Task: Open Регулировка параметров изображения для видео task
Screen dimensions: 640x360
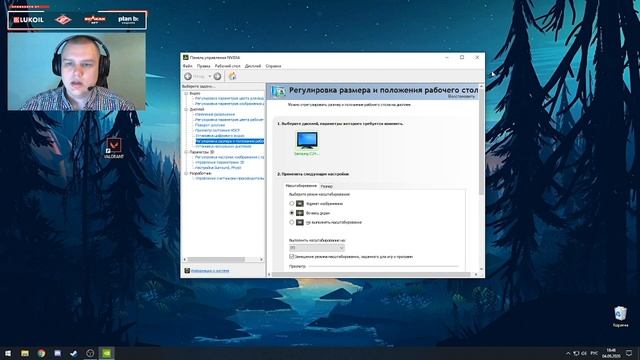Action: tap(229, 104)
